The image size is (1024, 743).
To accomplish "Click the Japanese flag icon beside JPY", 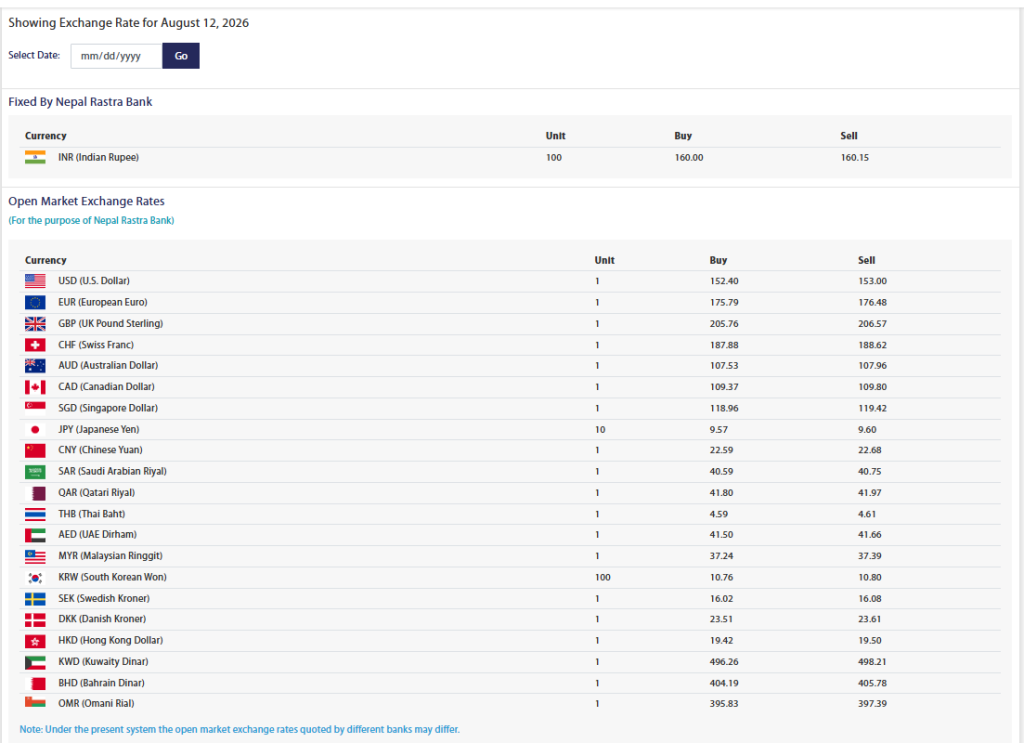I will (35, 430).
